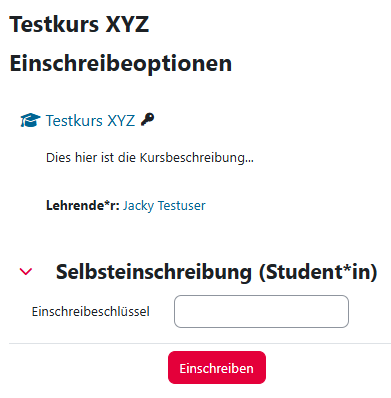The image size is (391, 398).
Task: Select the mortarboard icon before the course name
Action: [x=30, y=120]
